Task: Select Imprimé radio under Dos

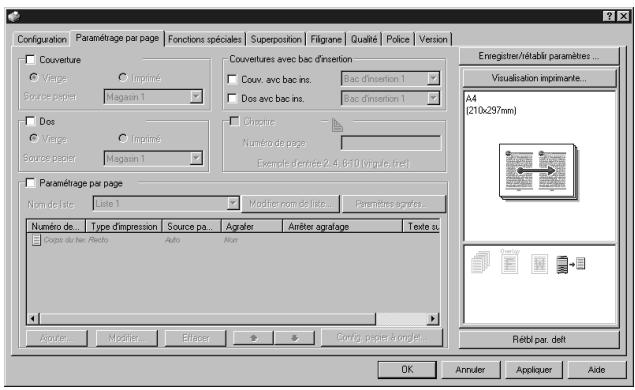Action: click(123, 139)
